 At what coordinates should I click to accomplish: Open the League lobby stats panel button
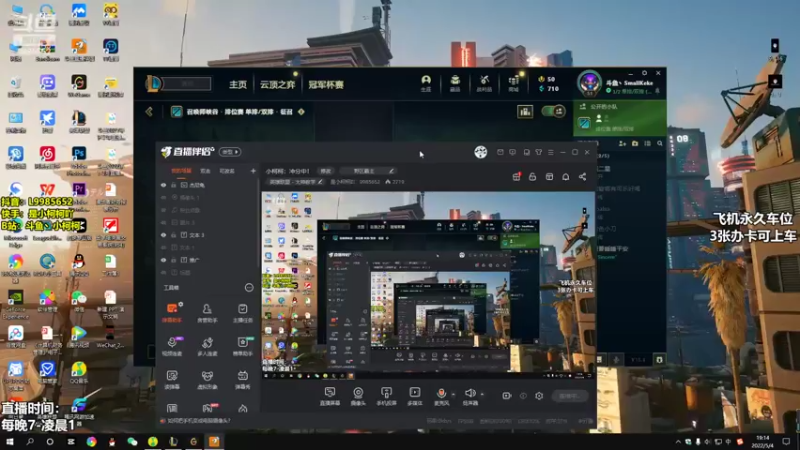coord(525,111)
